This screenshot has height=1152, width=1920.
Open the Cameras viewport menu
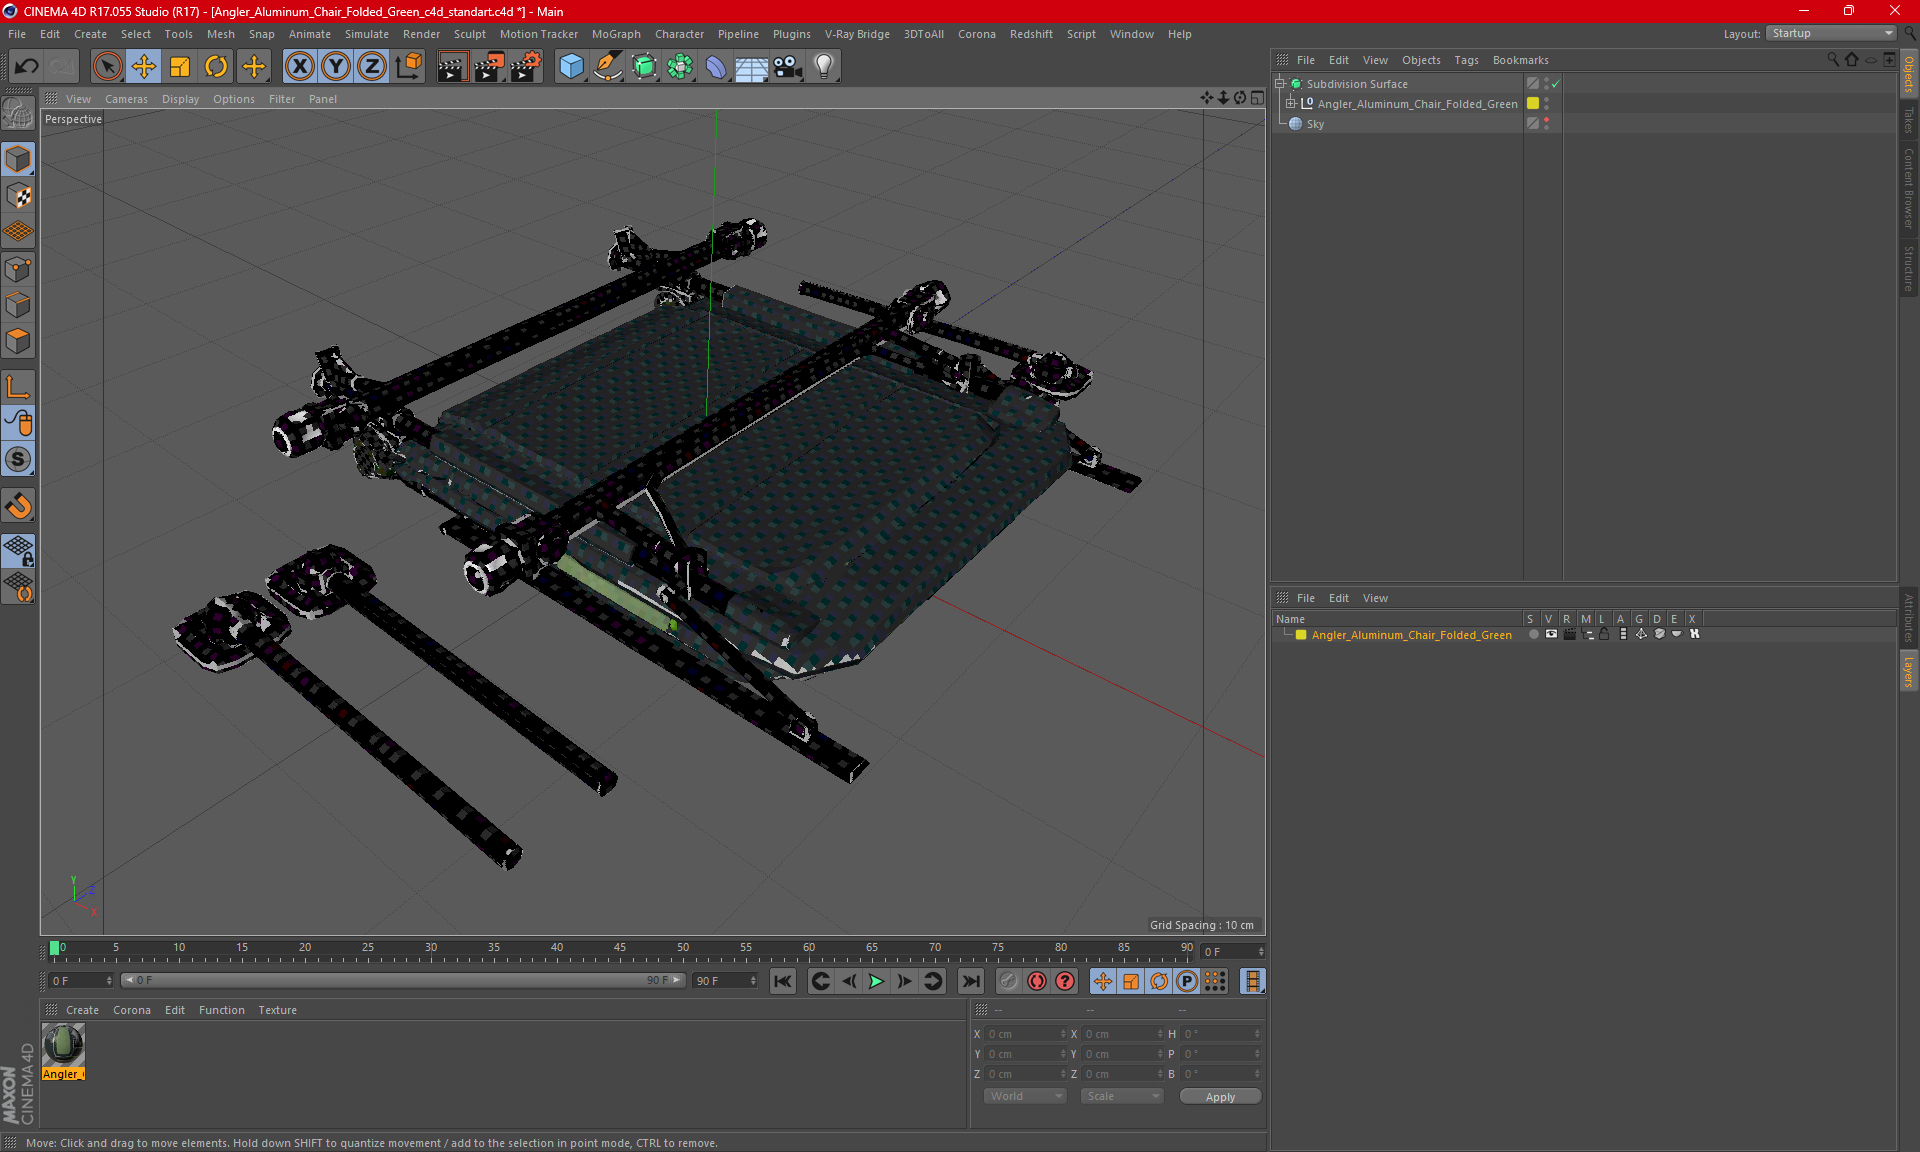[x=126, y=99]
